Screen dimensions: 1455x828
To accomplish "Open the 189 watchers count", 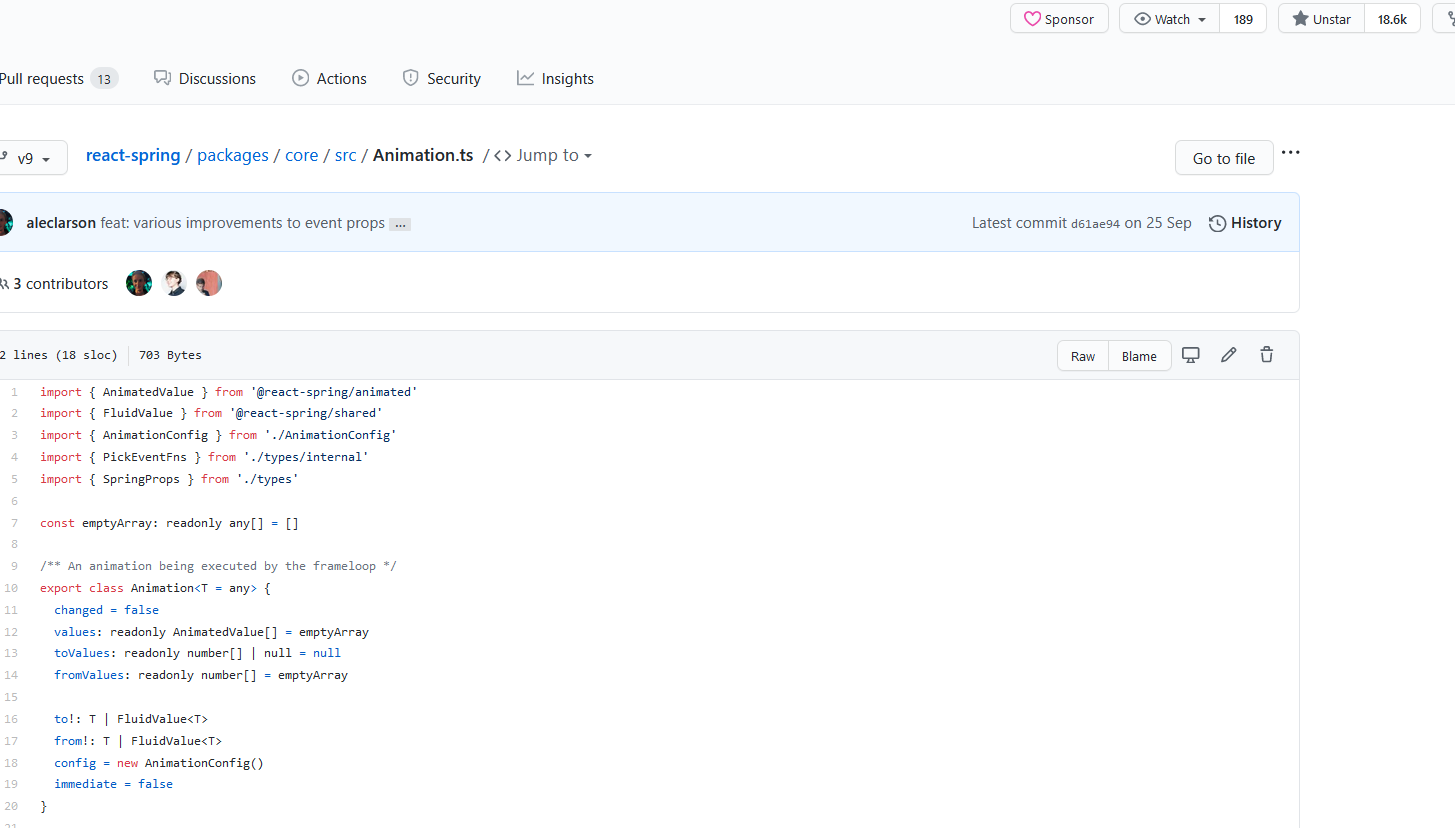I will [x=1243, y=19].
